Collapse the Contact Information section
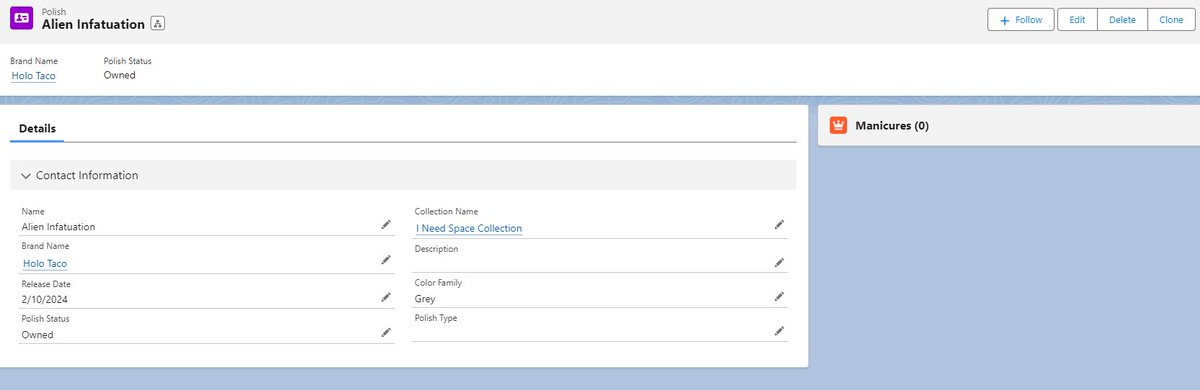The image size is (1200, 390). click(403, 175)
